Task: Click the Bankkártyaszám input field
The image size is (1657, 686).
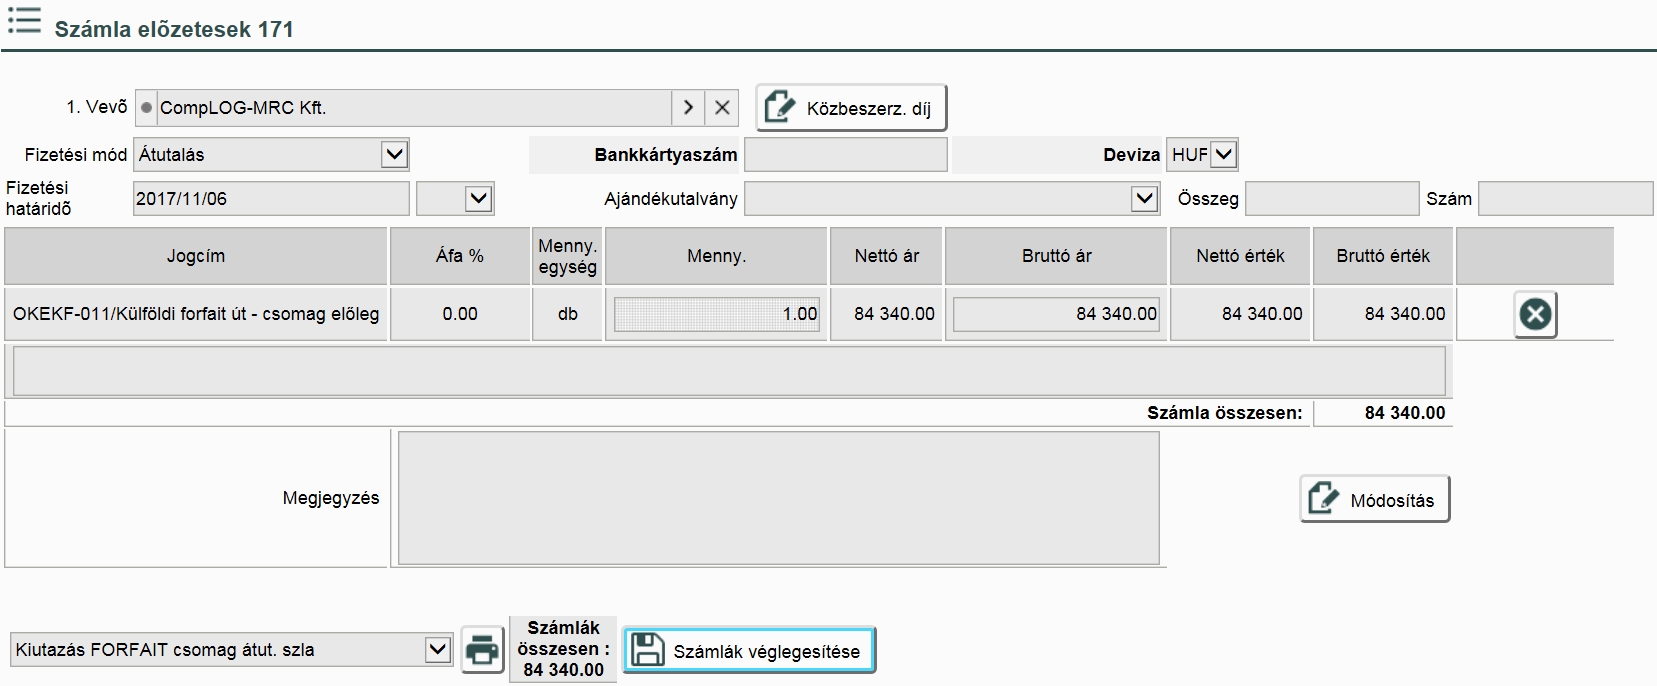Action: point(845,155)
